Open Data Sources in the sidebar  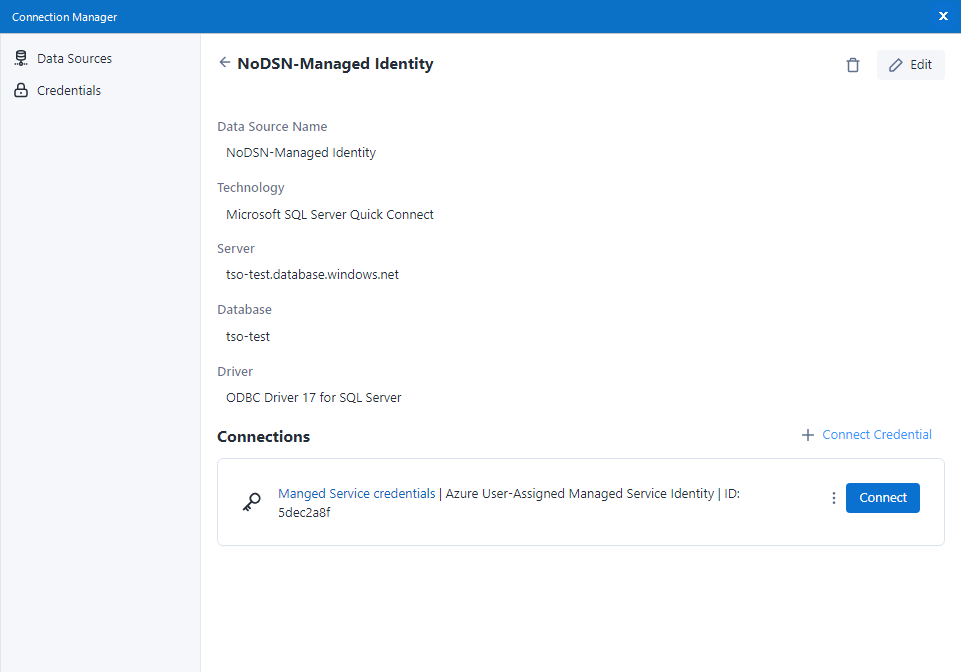coord(74,59)
